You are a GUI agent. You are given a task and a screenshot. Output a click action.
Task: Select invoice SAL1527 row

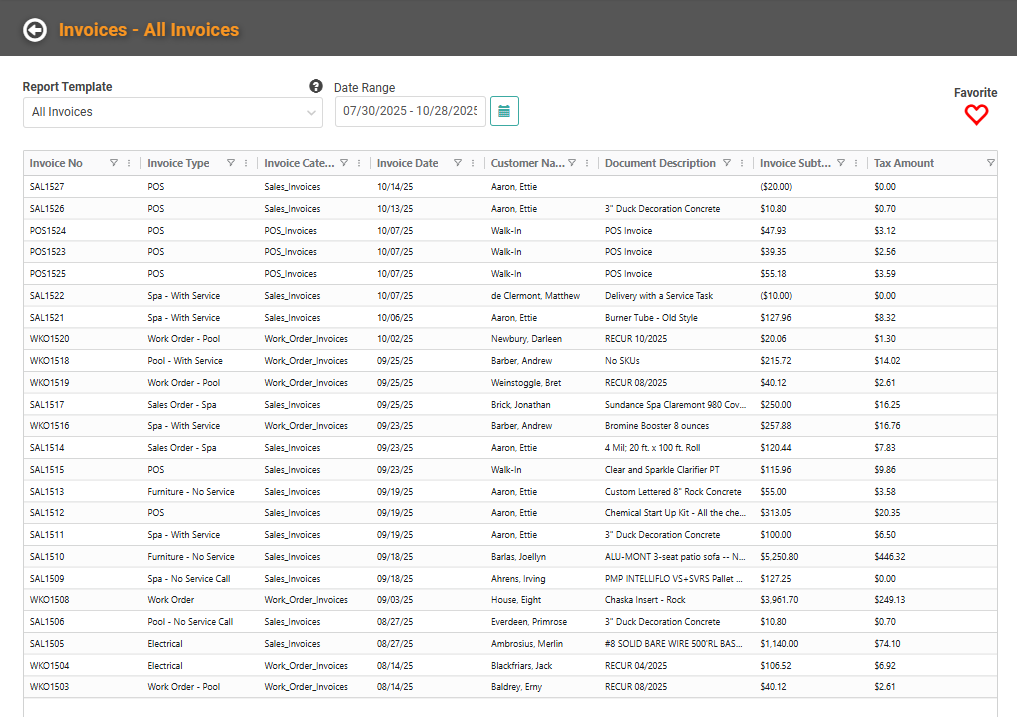coord(47,187)
